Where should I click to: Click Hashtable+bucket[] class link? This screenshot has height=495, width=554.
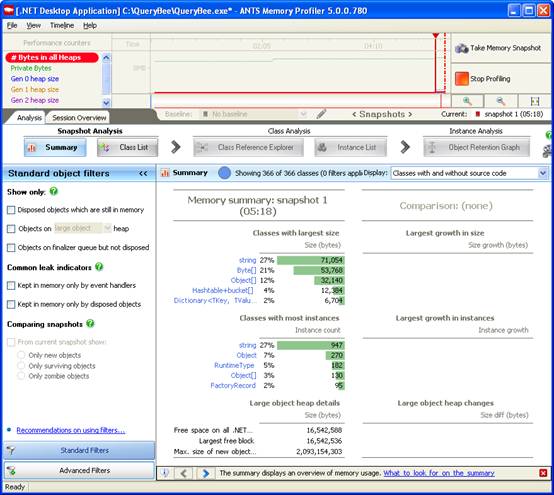223,290
